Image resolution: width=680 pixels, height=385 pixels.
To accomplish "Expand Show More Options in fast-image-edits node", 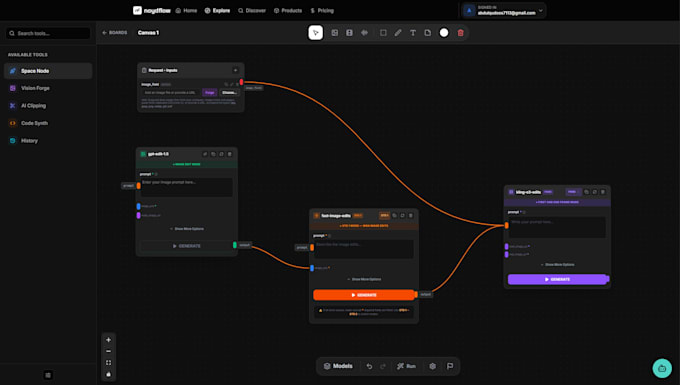I will (364, 279).
